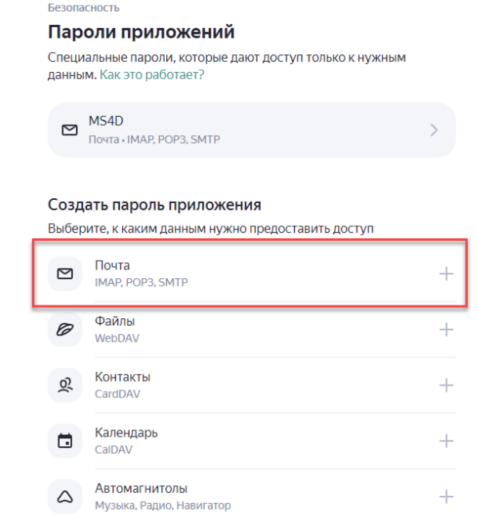Add Файлы WebDAV password with plus
The height and width of the screenshot is (525, 478).
tap(446, 330)
